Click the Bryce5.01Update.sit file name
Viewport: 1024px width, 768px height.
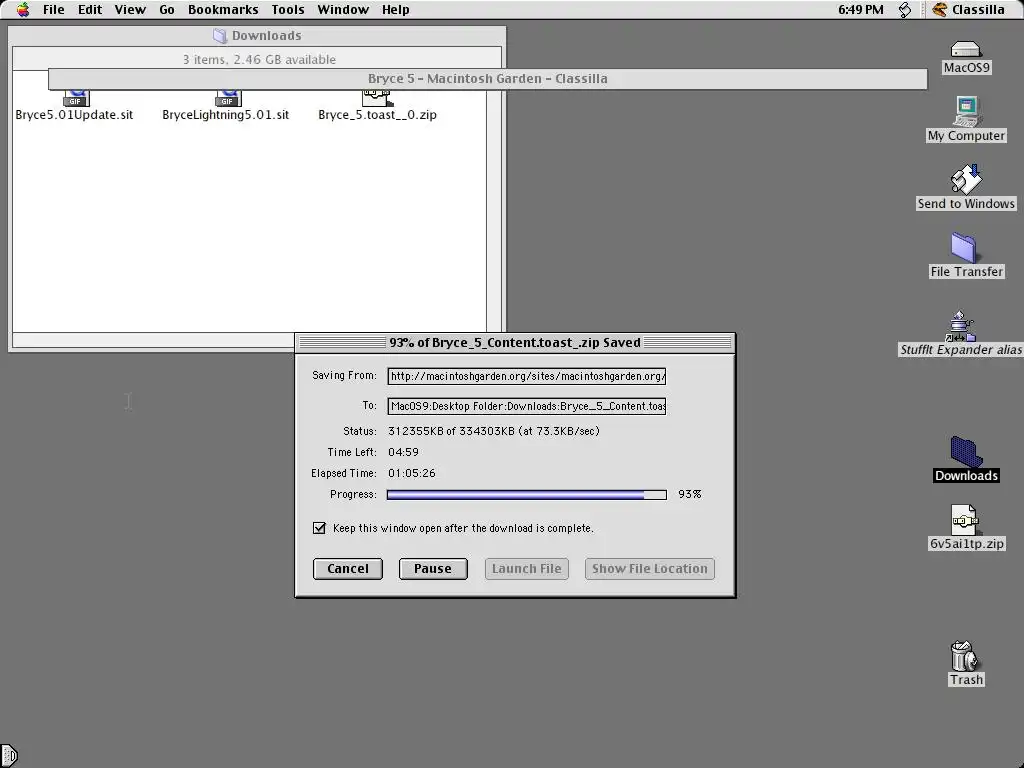tap(74, 115)
